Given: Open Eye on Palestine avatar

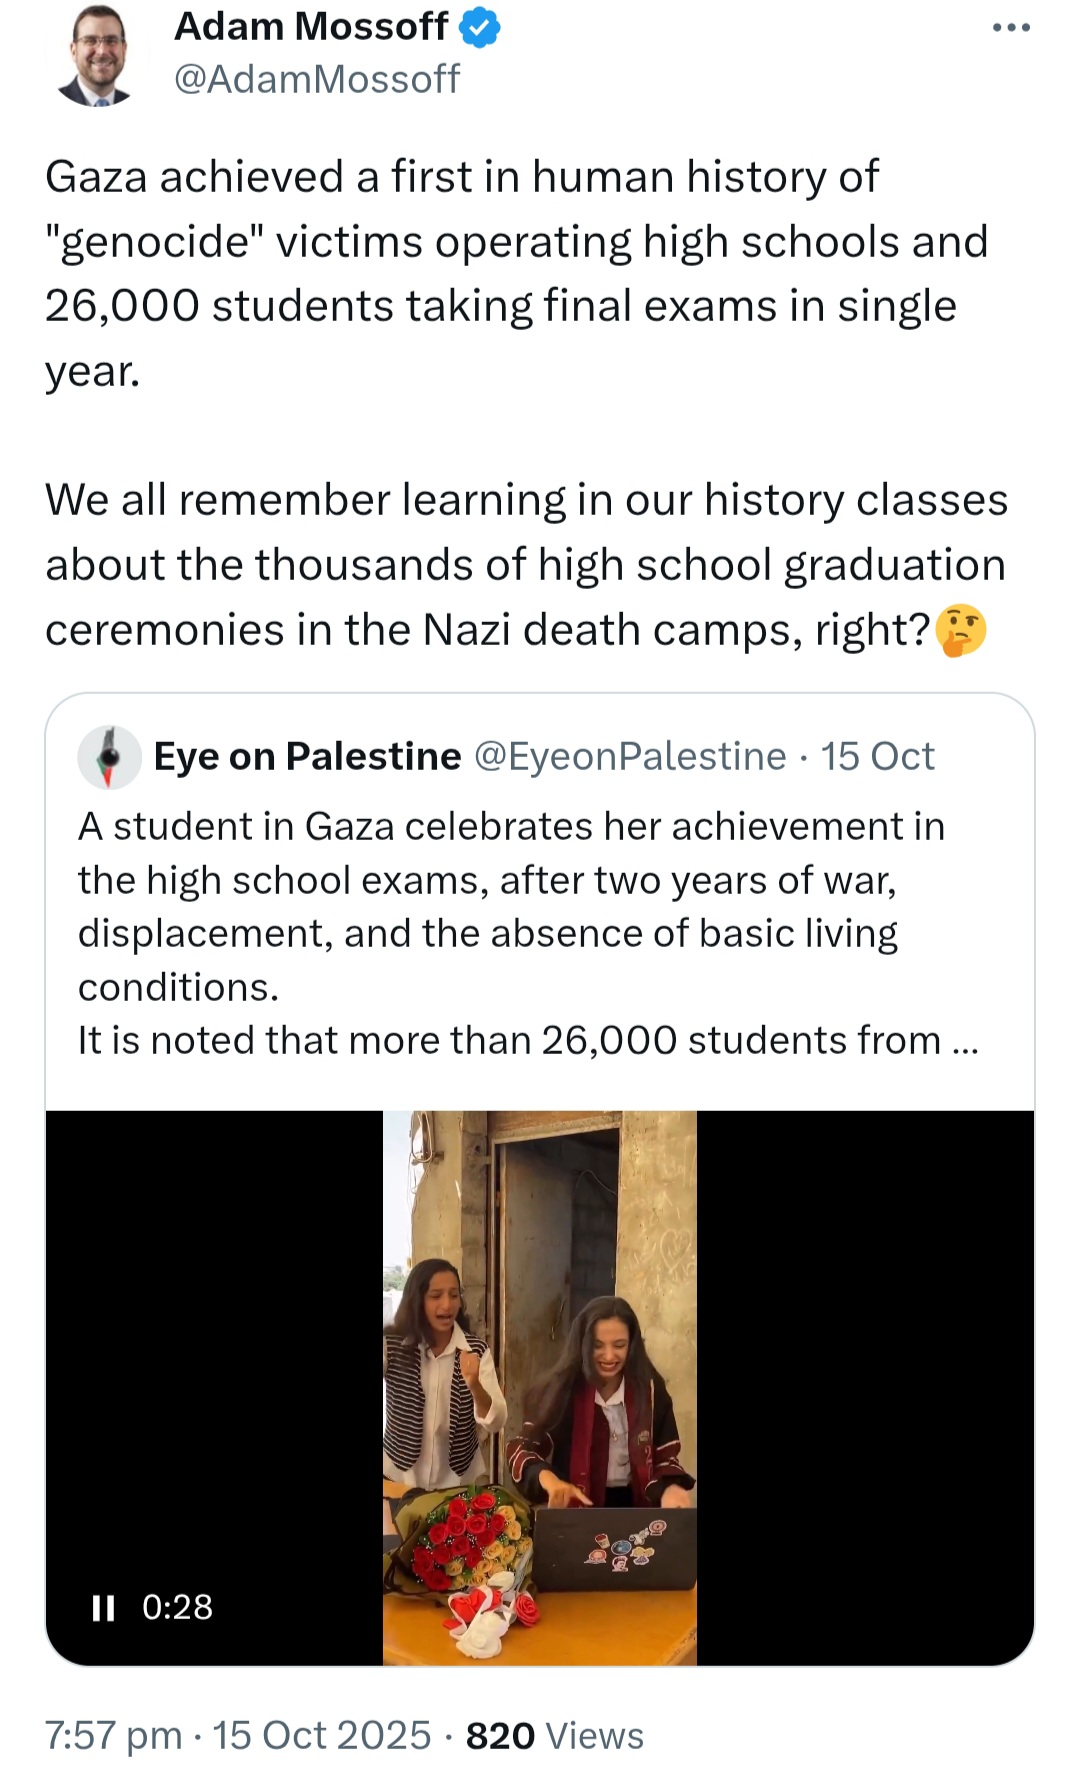Looking at the screenshot, I should 110,757.
